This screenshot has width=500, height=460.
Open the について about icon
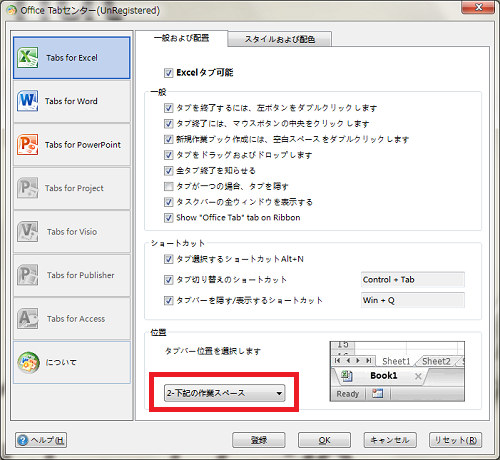29,362
